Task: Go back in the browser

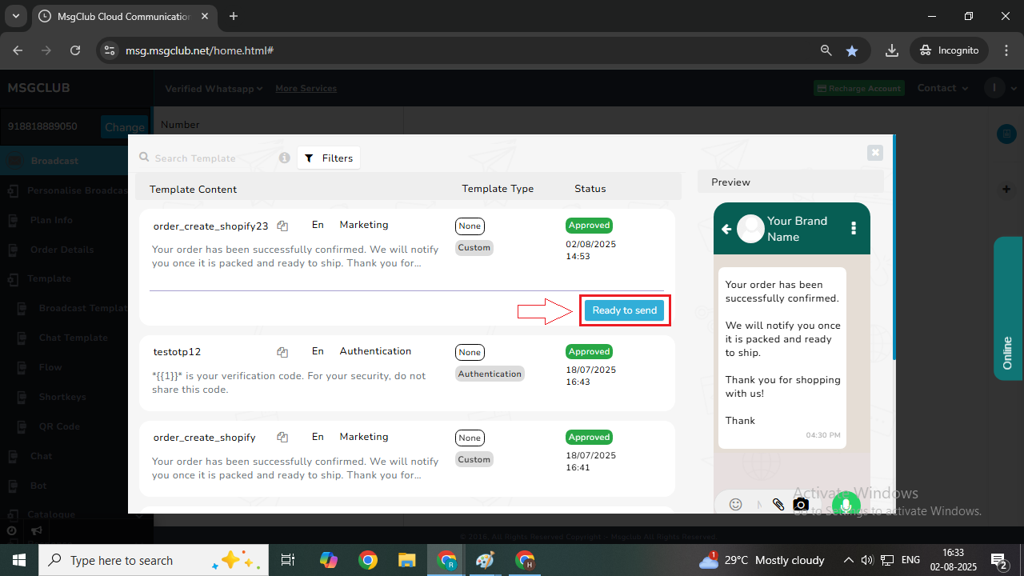Action: (18, 50)
